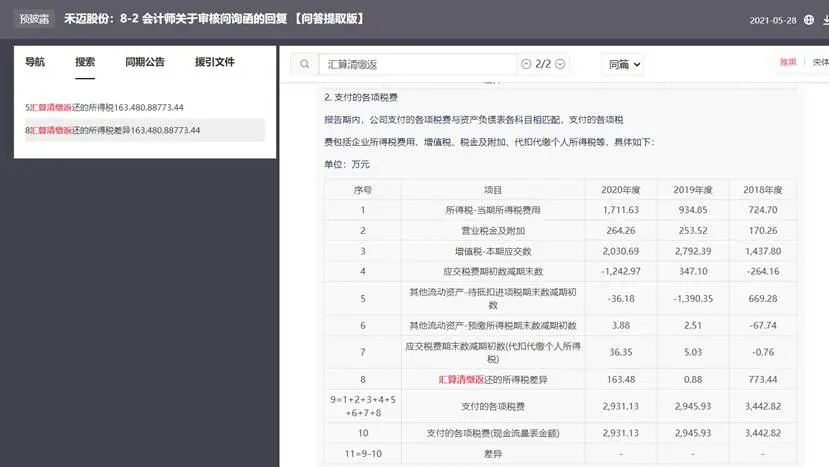
Task: Click the value 347.10
Action: 693,271
